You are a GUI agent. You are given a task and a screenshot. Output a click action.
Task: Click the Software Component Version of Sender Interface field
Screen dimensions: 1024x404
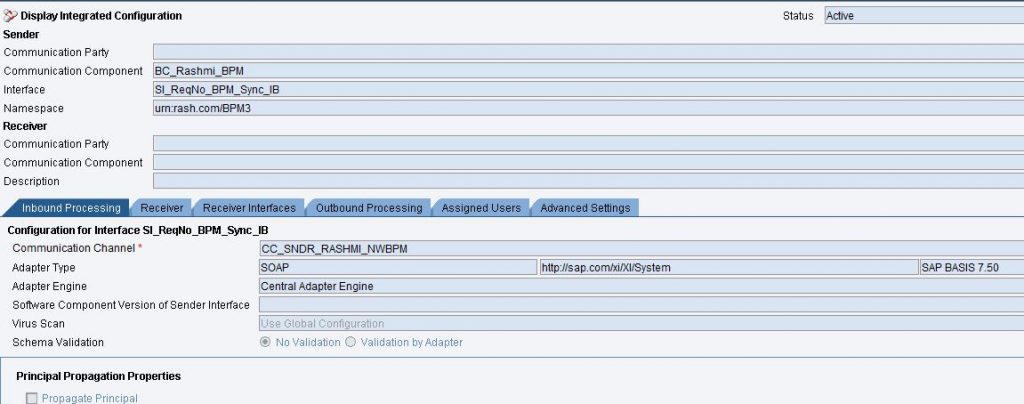click(641, 305)
